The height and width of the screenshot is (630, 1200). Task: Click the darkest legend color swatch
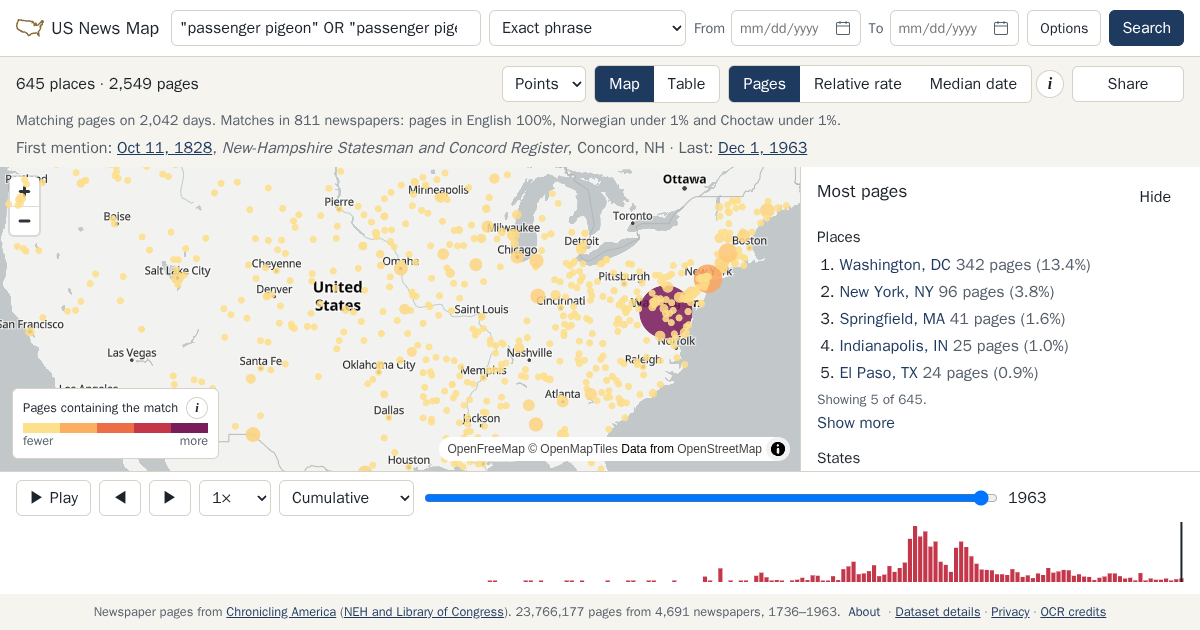click(189, 428)
